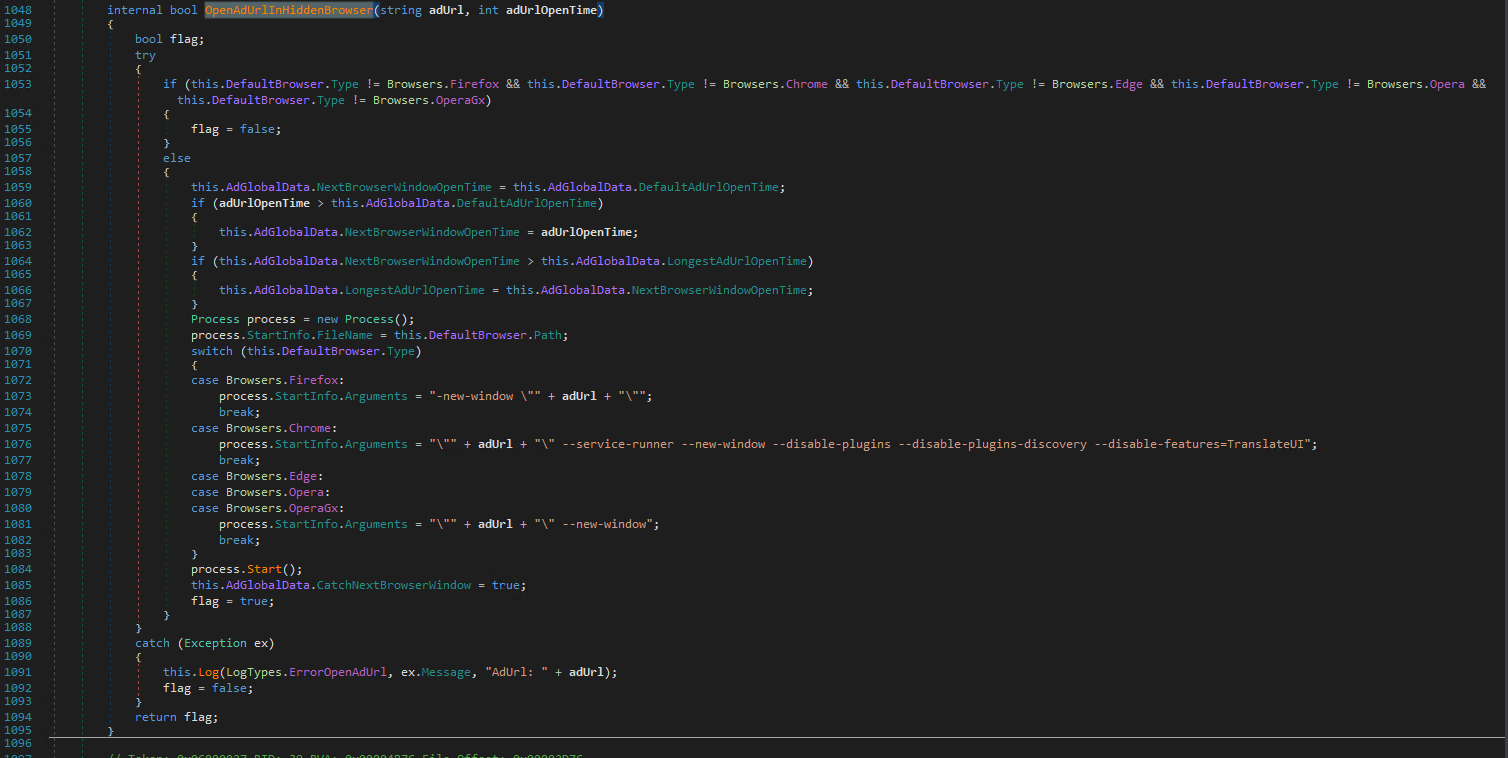Viewport: 1508px width, 758px height.
Task: Click Browsers.Firefox in the if condition
Action: (x=443, y=84)
